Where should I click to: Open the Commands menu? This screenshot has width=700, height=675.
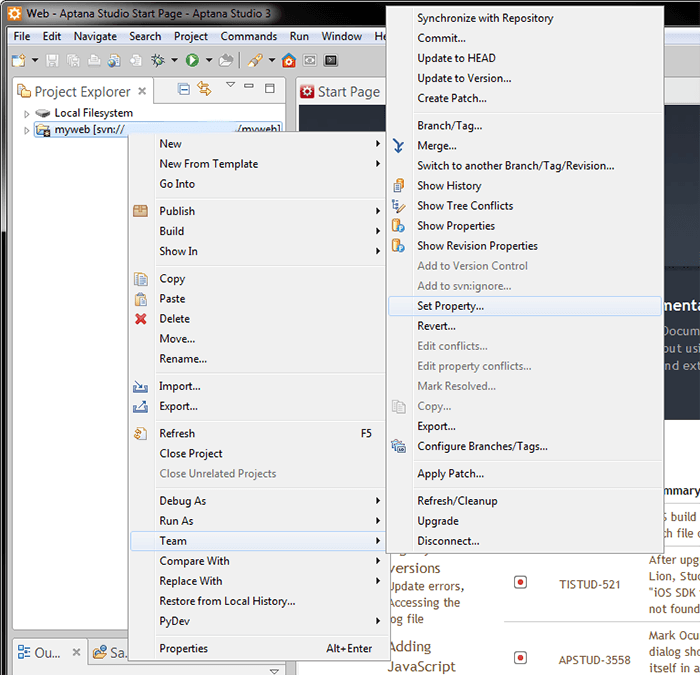tap(249, 36)
